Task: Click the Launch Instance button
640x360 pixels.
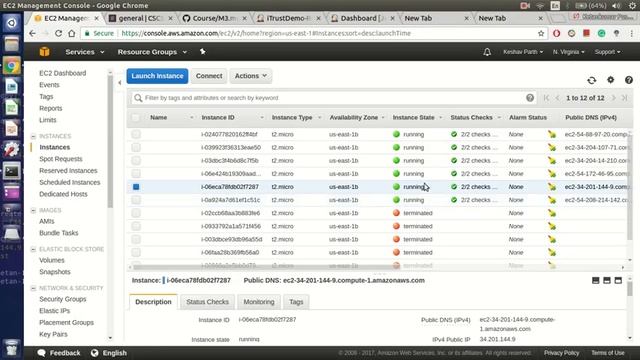Action: point(157,76)
